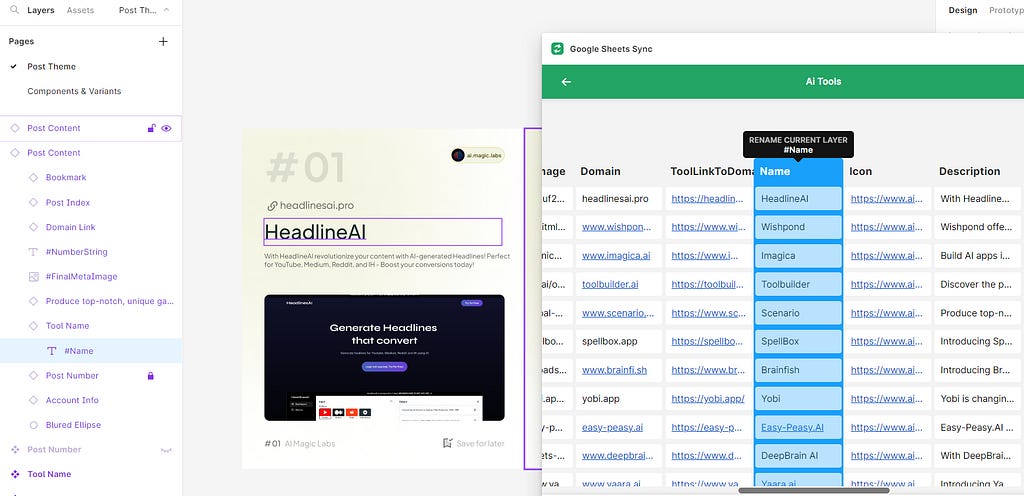The height and width of the screenshot is (496, 1024).
Task: Click the unlock icon on Post Content layer
Action: [x=151, y=129]
